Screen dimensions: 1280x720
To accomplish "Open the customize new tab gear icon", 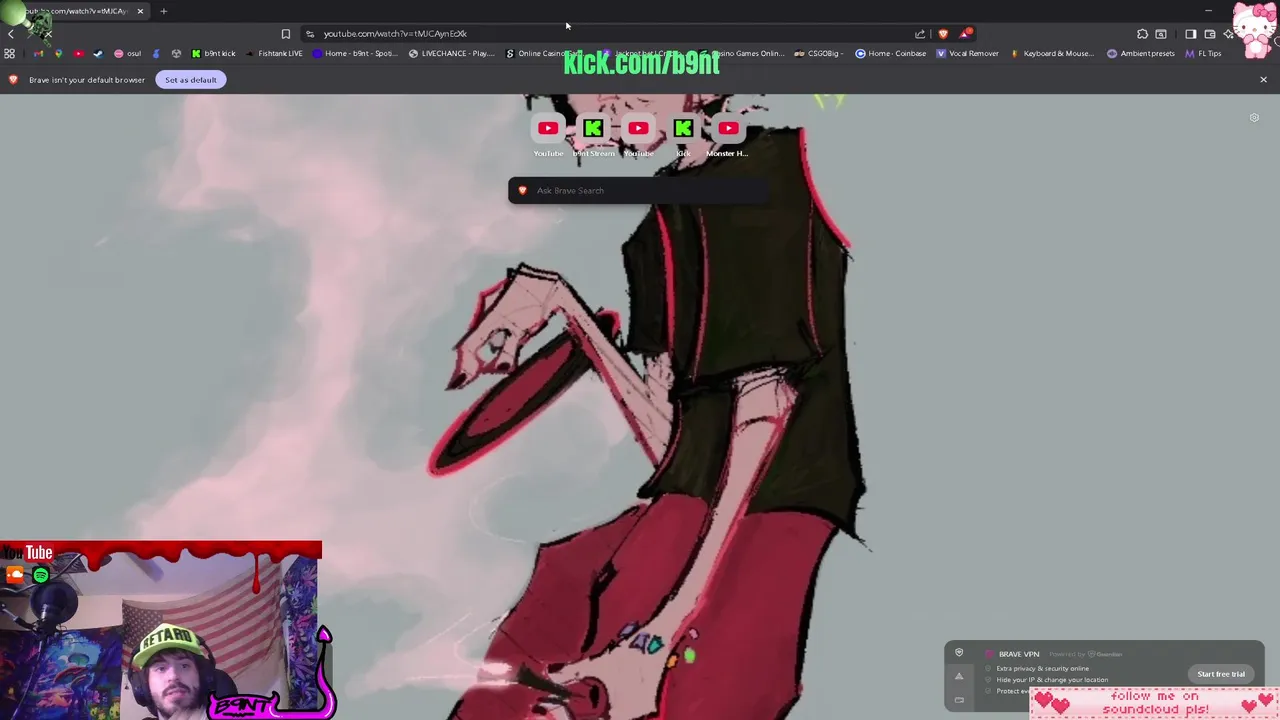I will point(1254,118).
